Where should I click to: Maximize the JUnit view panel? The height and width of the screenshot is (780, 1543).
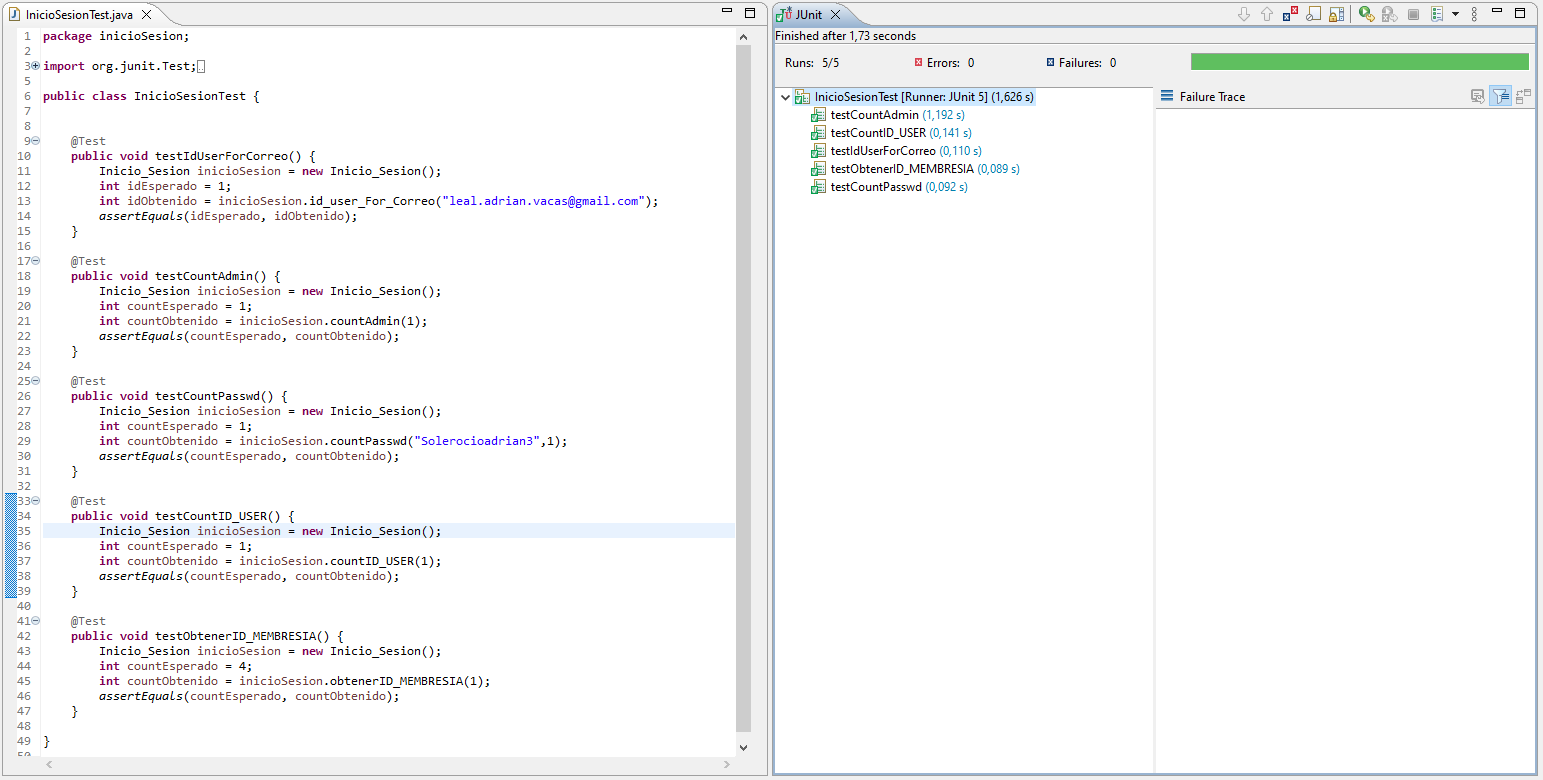point(1521,13)
